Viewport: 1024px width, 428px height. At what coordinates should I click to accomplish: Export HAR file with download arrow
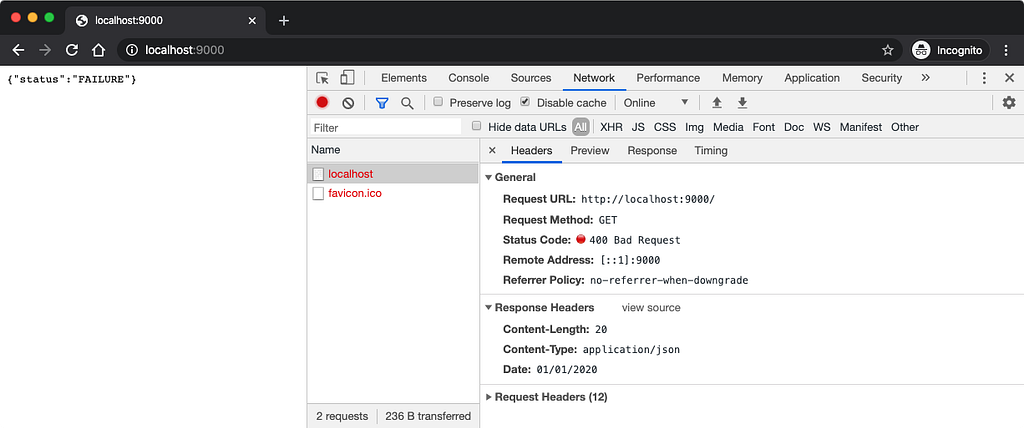742,103
